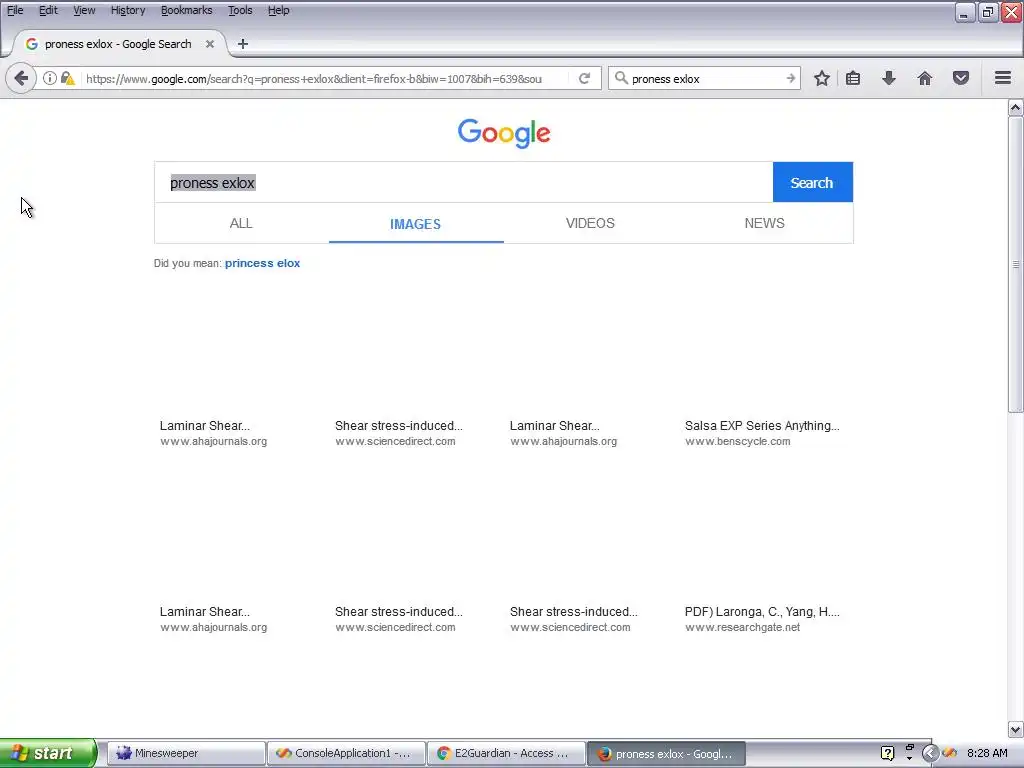Click the Google search text field
The height and width of the screenshot is (768, 1024).
tap(464, 182)
